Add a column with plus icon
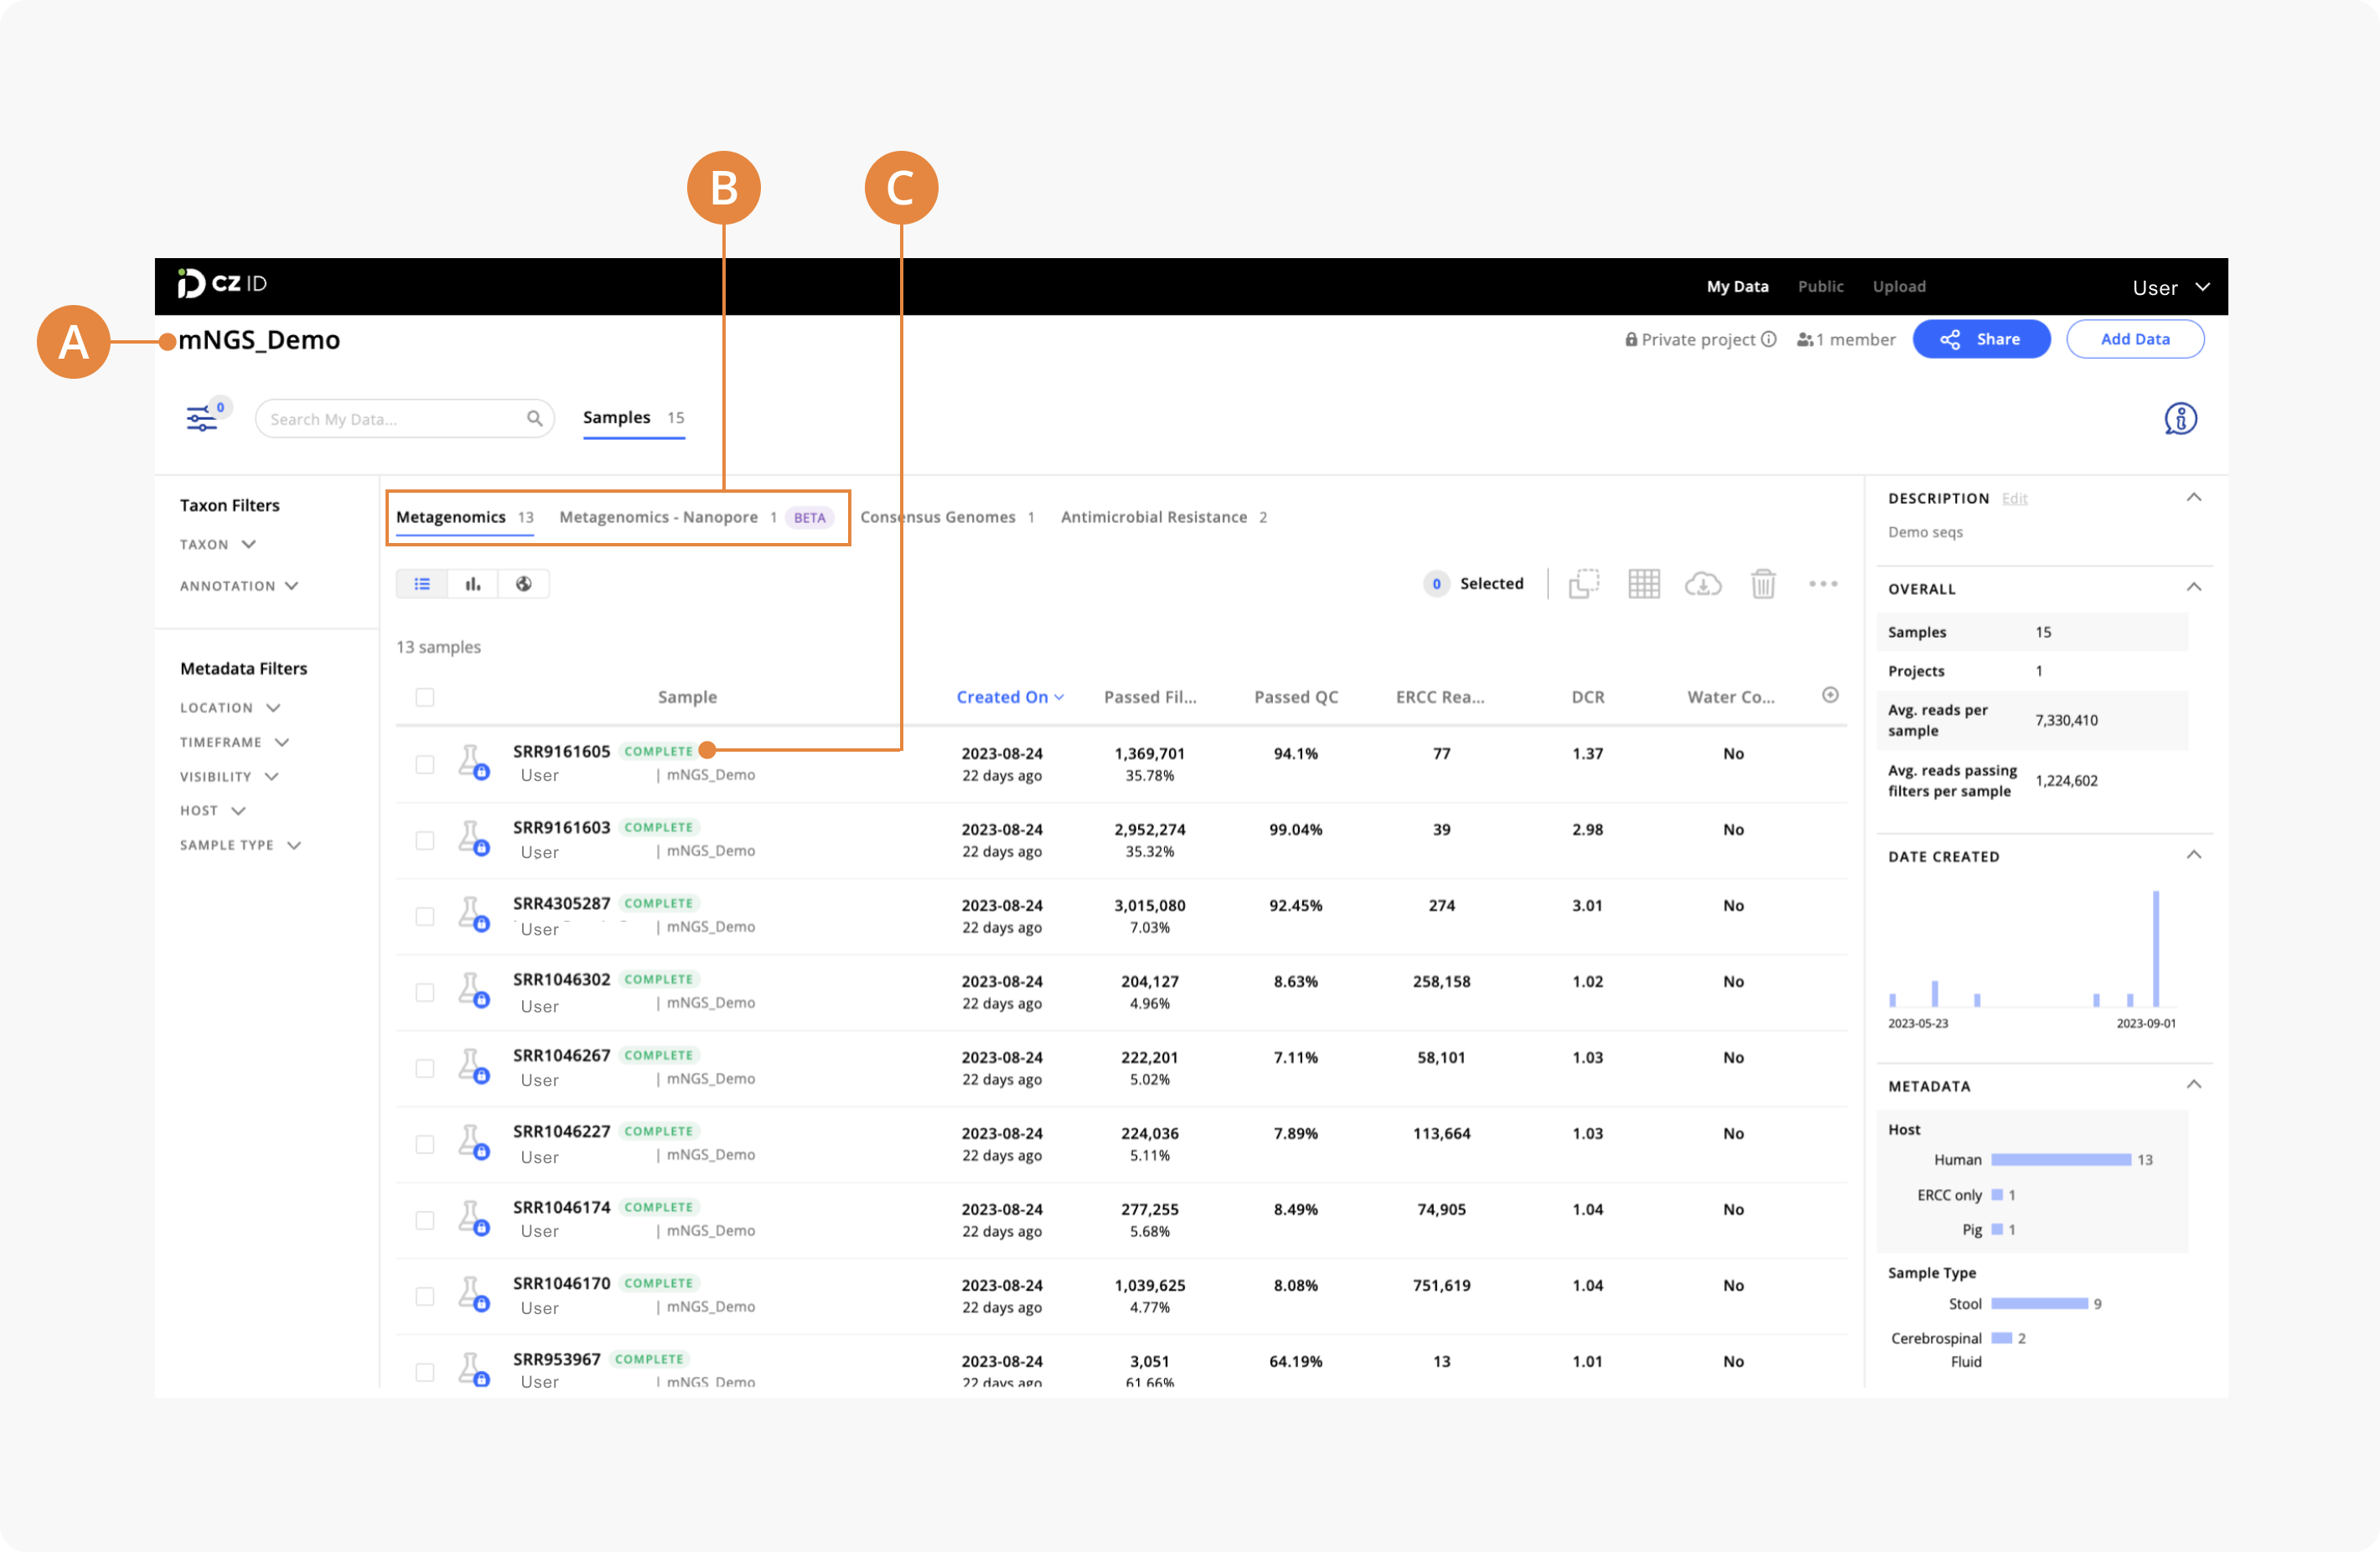 pyautogui.click(x=1830, y=695)
